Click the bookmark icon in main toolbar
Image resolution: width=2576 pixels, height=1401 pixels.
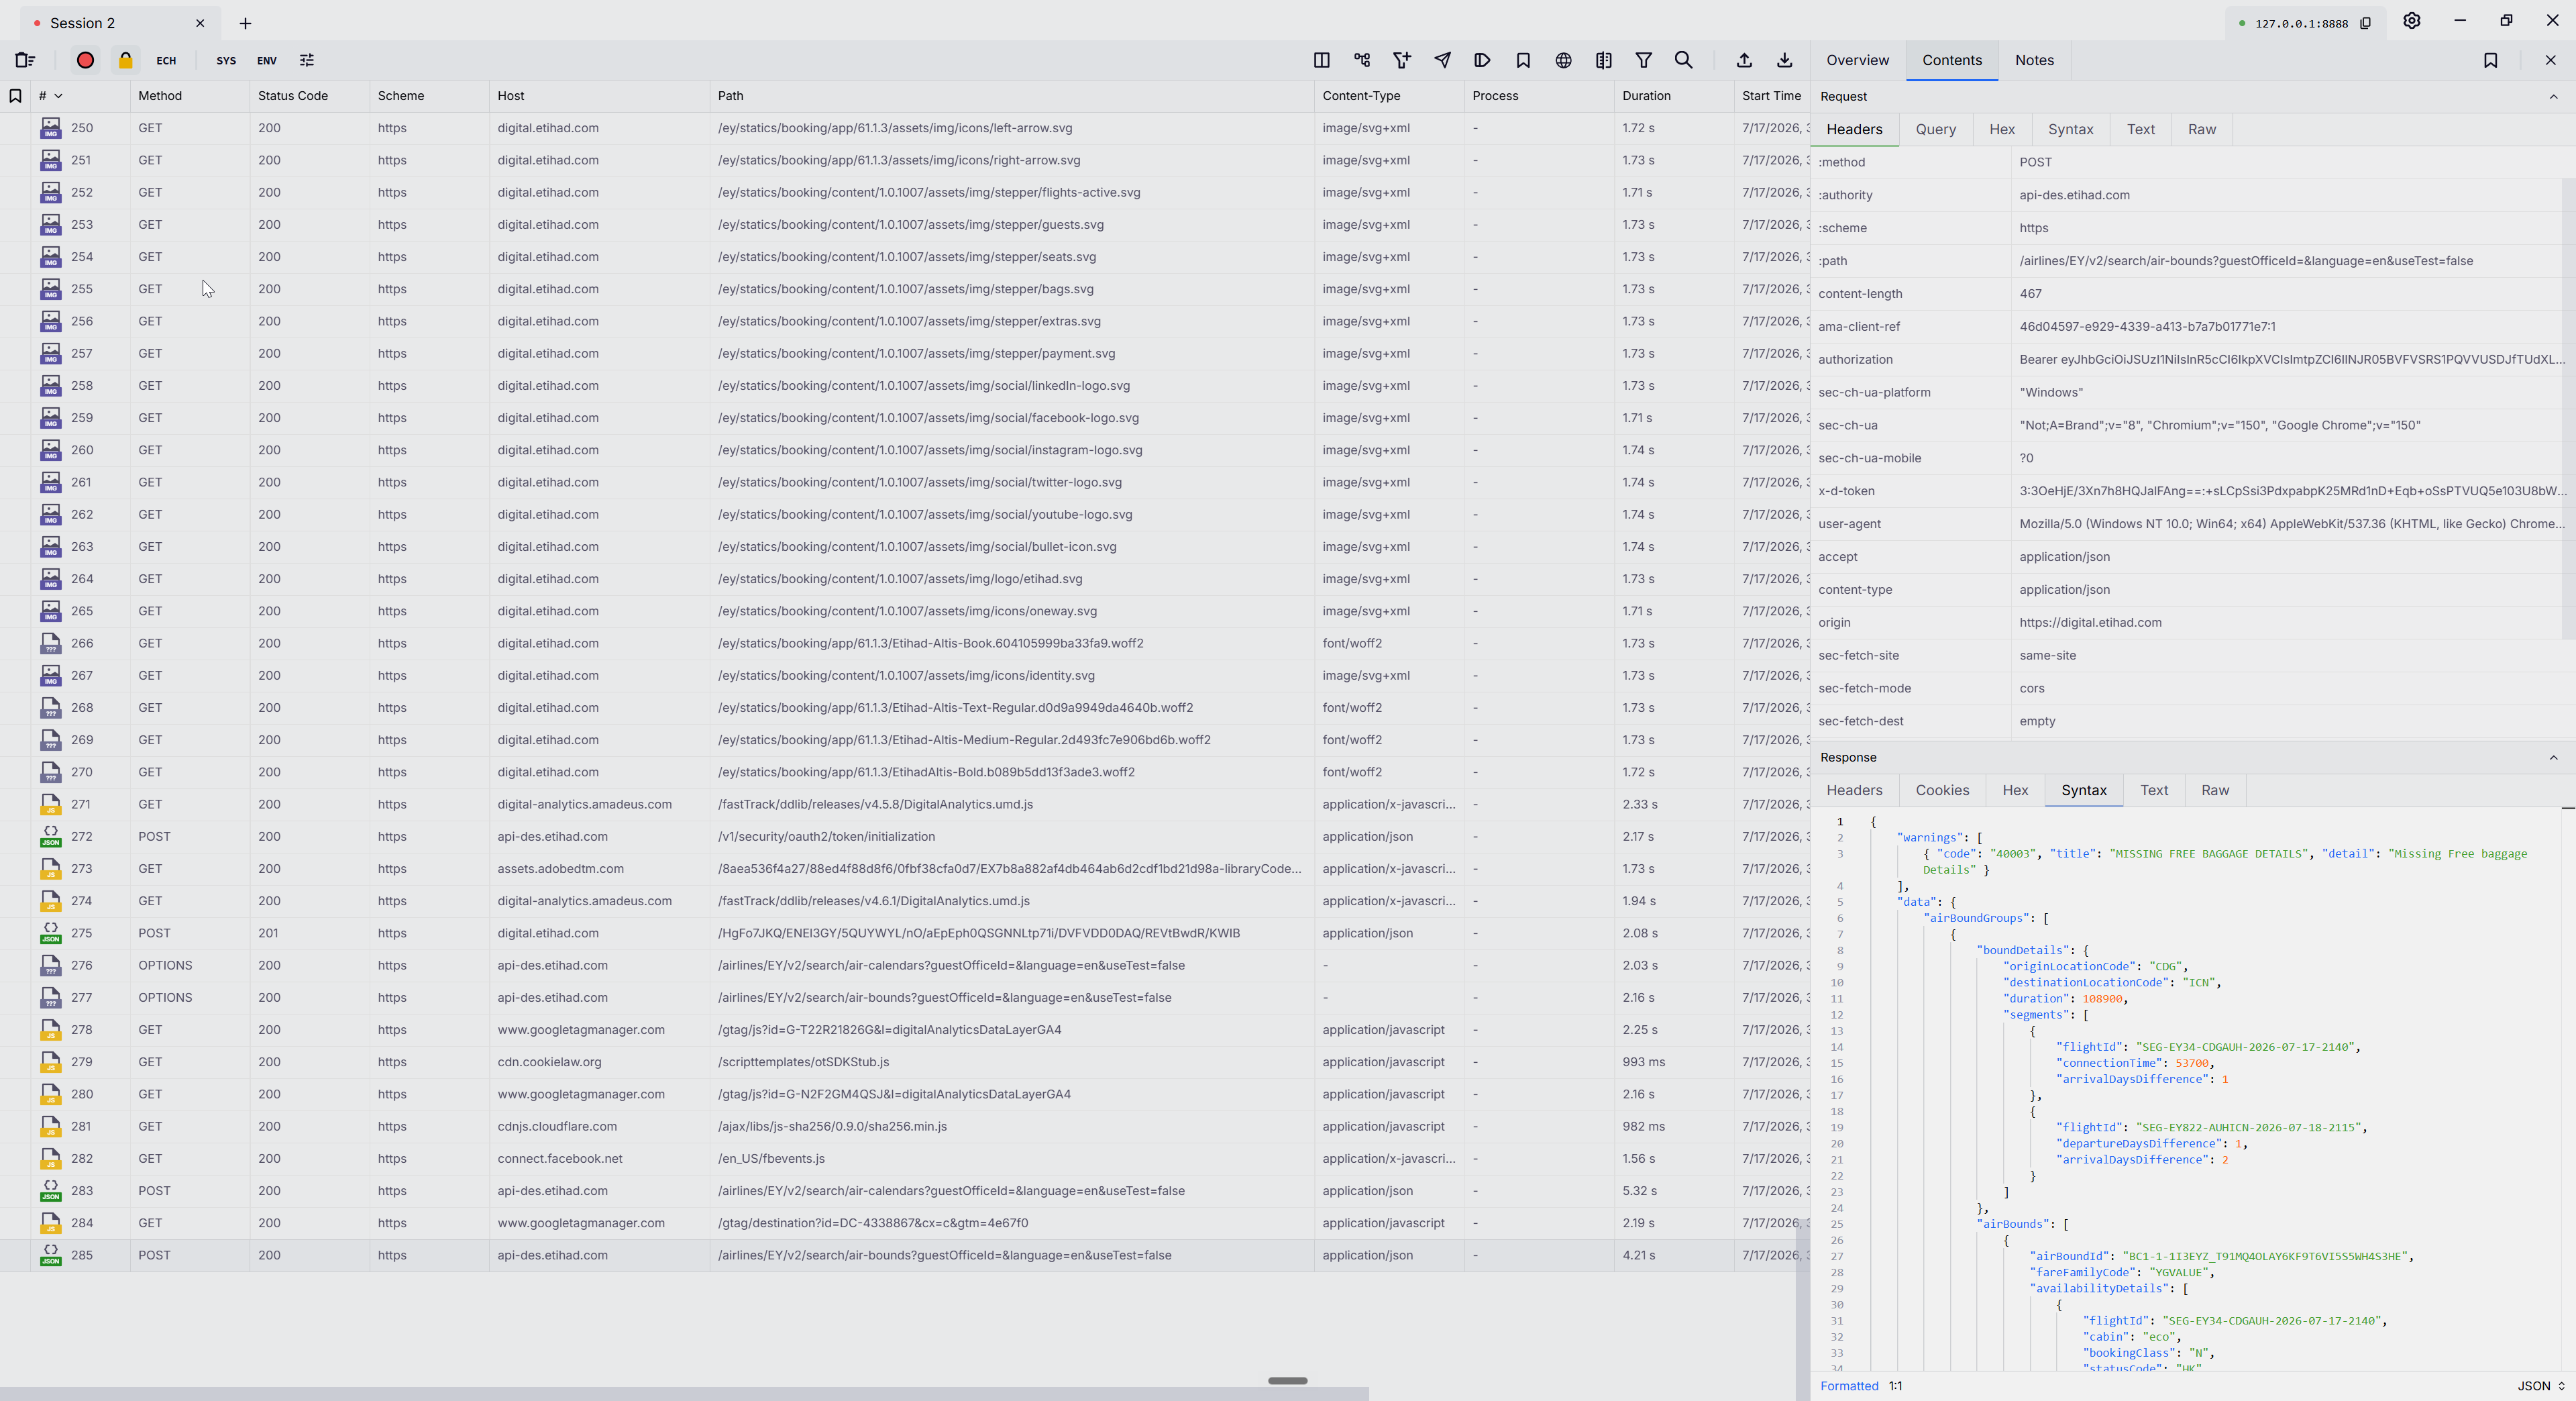click(x=1523, y=60)
